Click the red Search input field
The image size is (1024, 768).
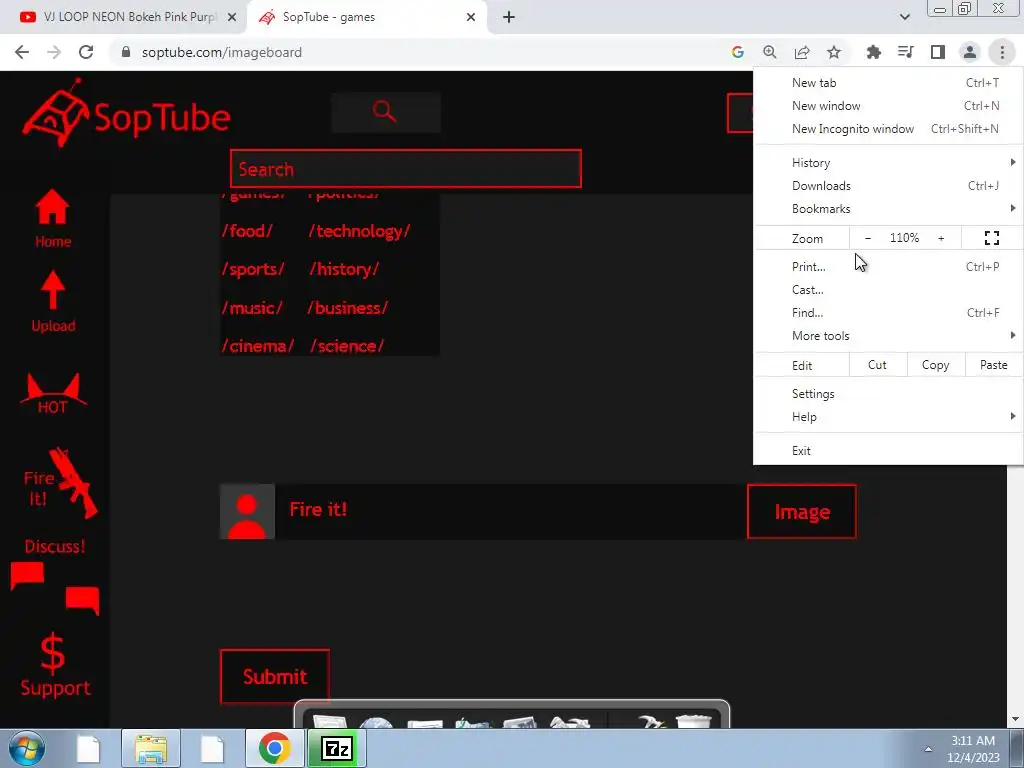tap(406, 169)
